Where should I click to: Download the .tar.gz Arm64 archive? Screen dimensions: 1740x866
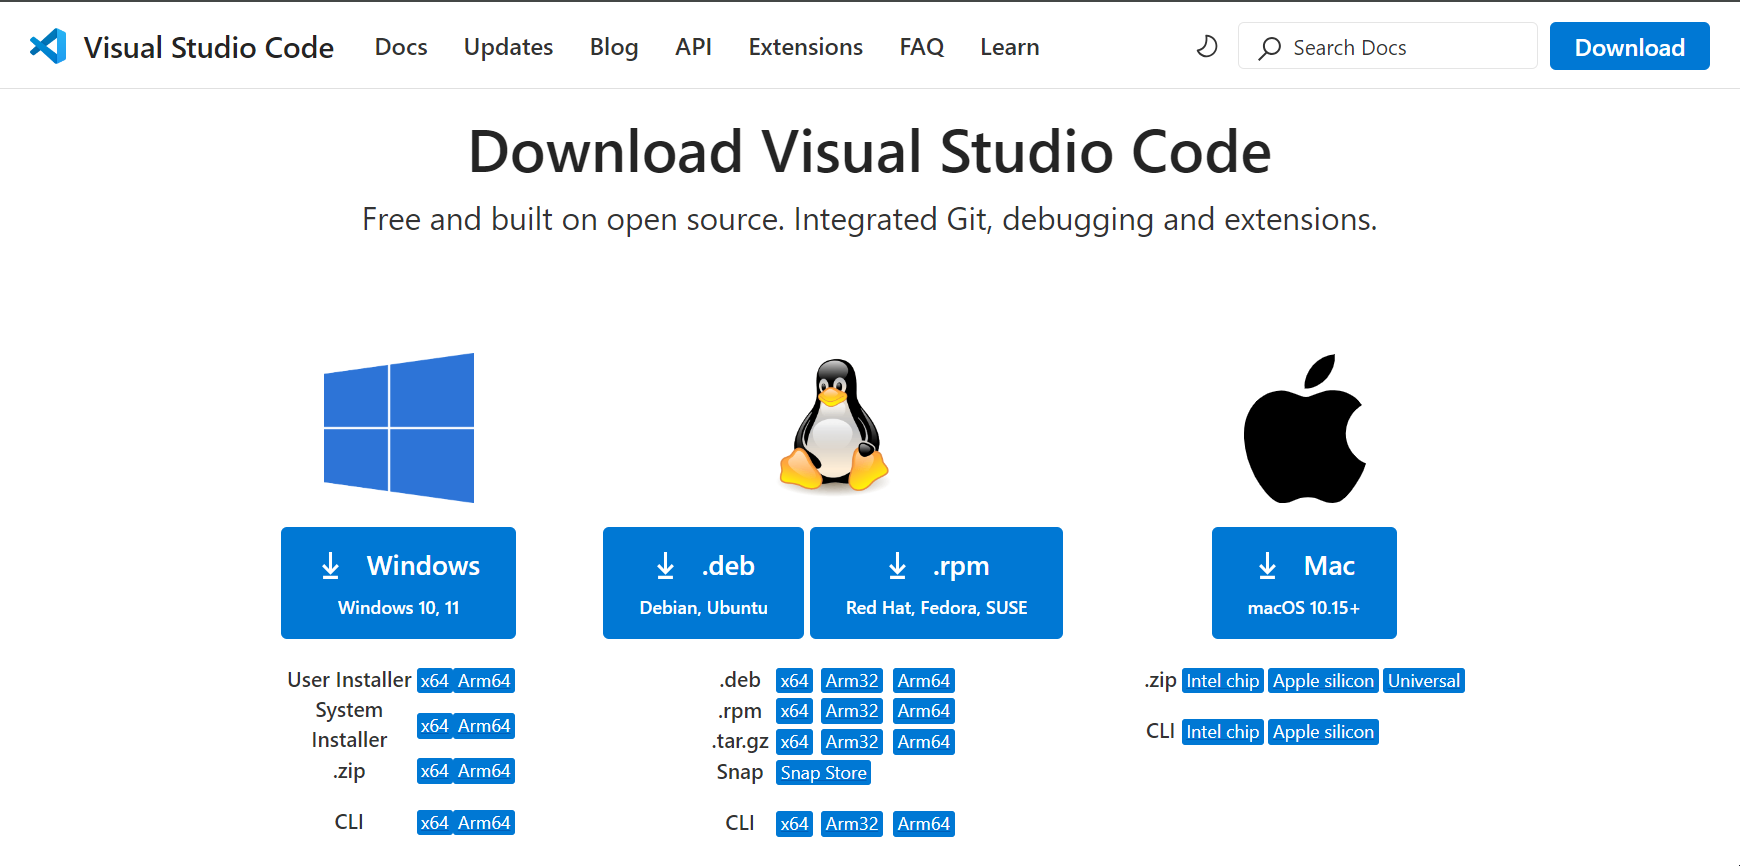pyautogui.click(x=923, y=742)
